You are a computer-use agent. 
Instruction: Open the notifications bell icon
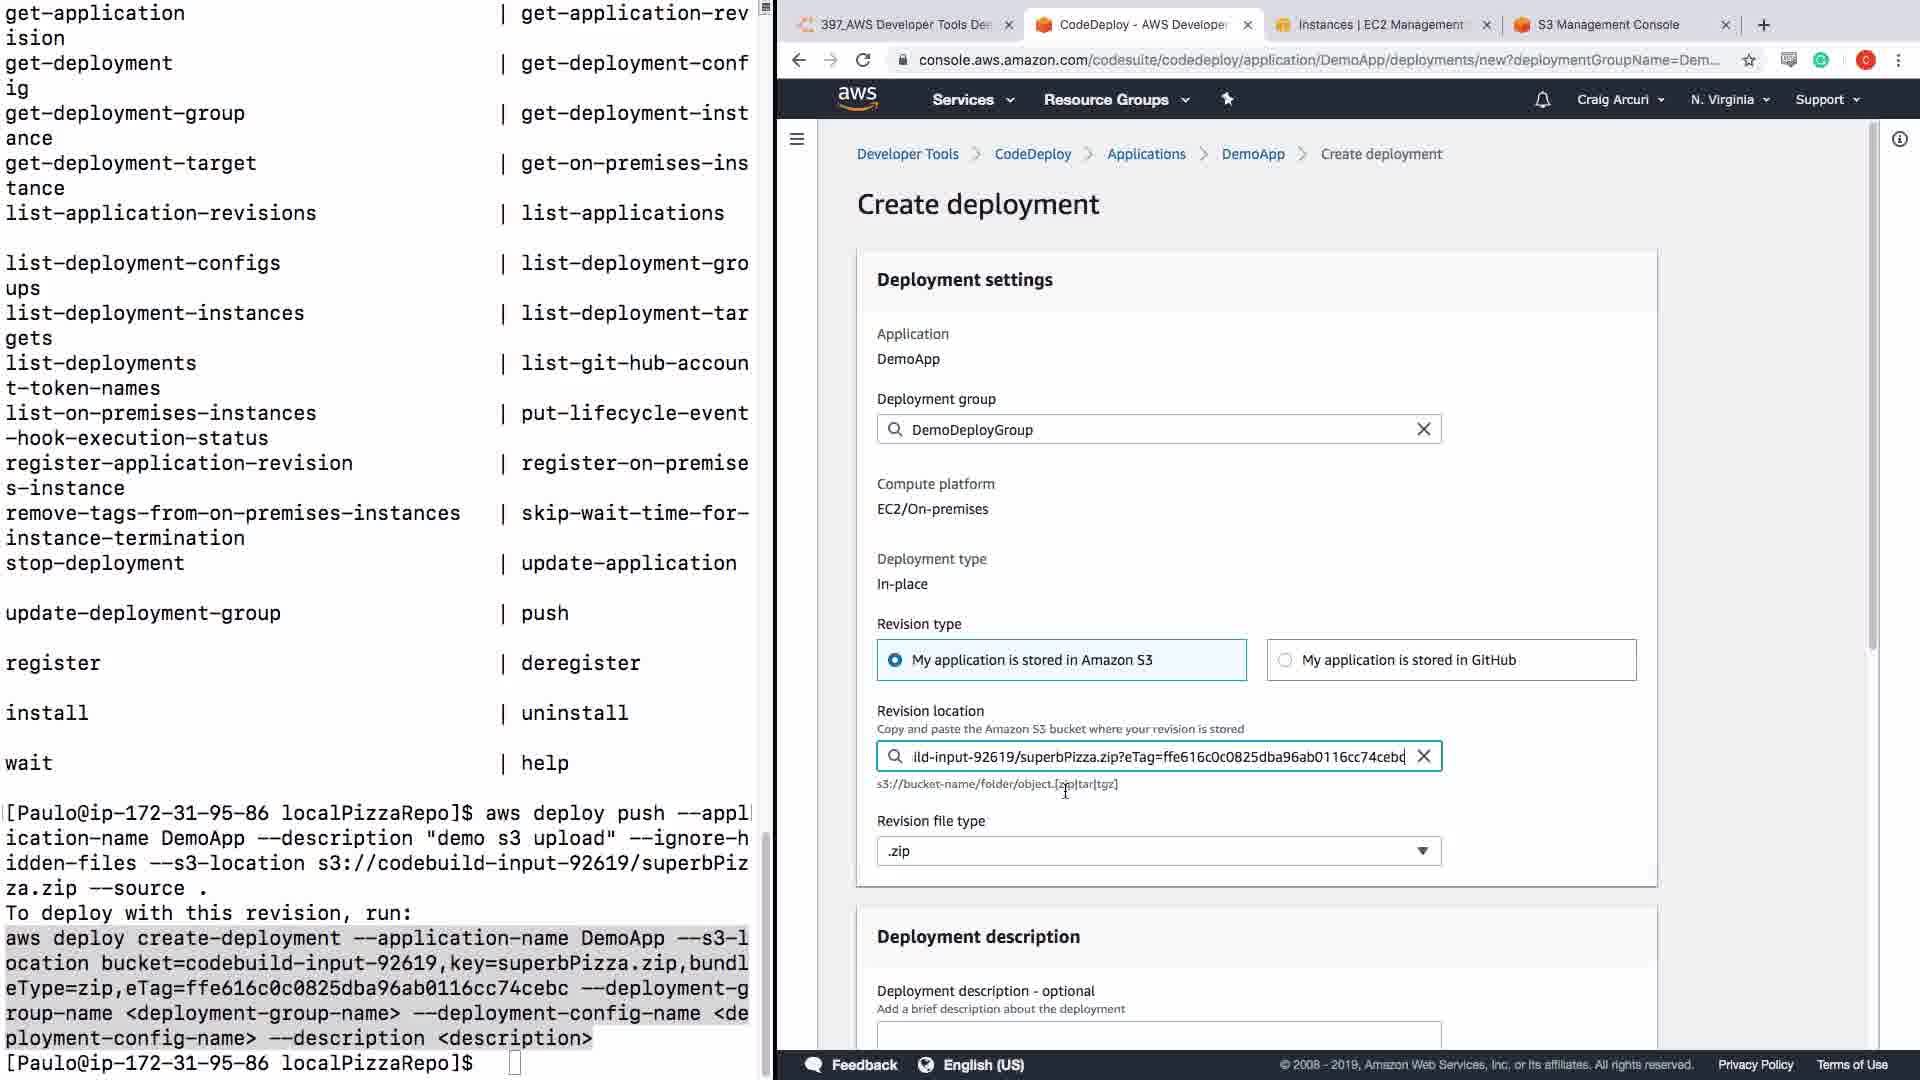pos(1542,99)
